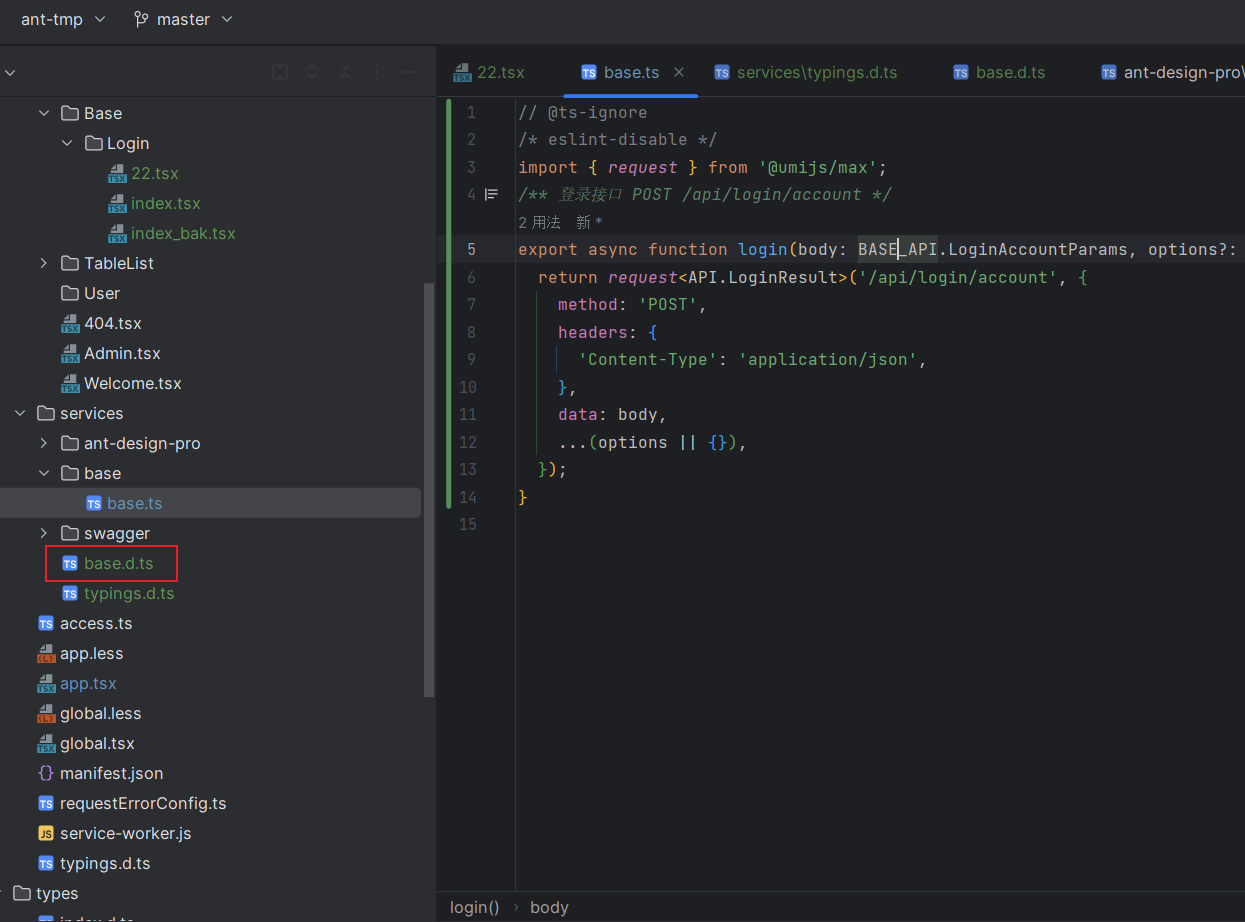Hide the Project tool window with minimize icon

point(410,71)
